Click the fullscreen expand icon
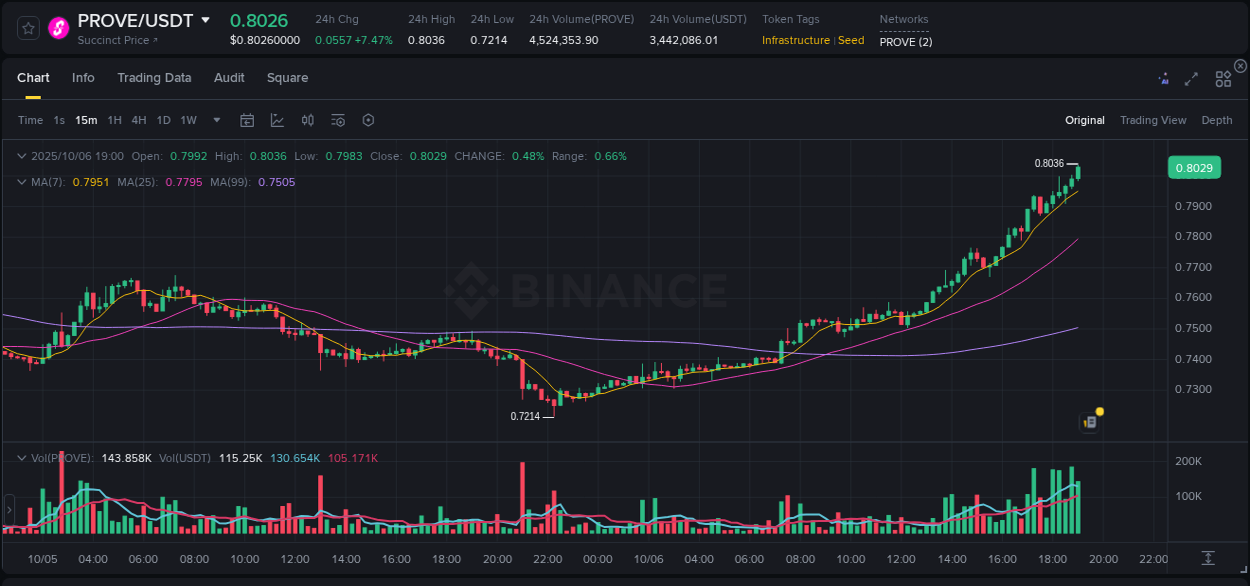Image resolution: width=1250 pixels, height=586 pixels. (1191, 77)
